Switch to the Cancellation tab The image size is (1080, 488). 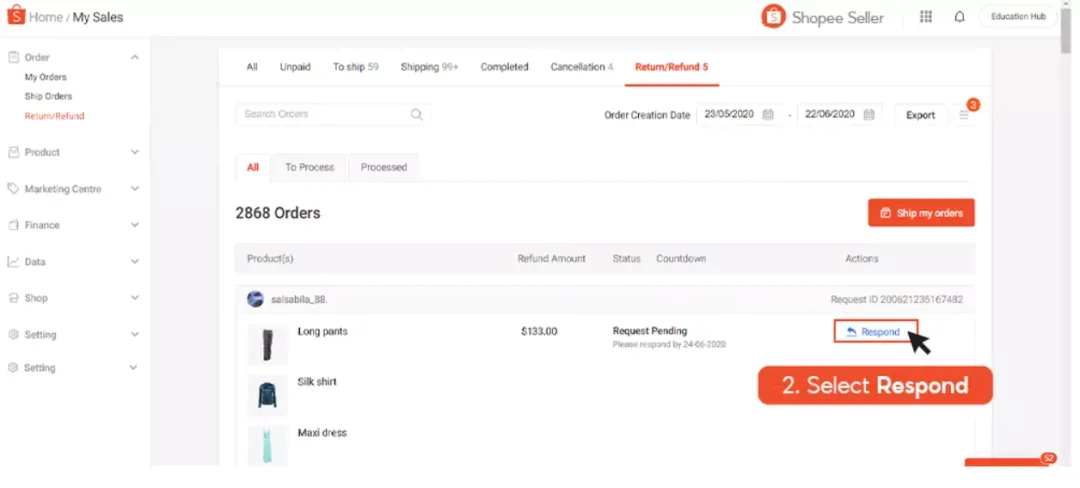581,67
